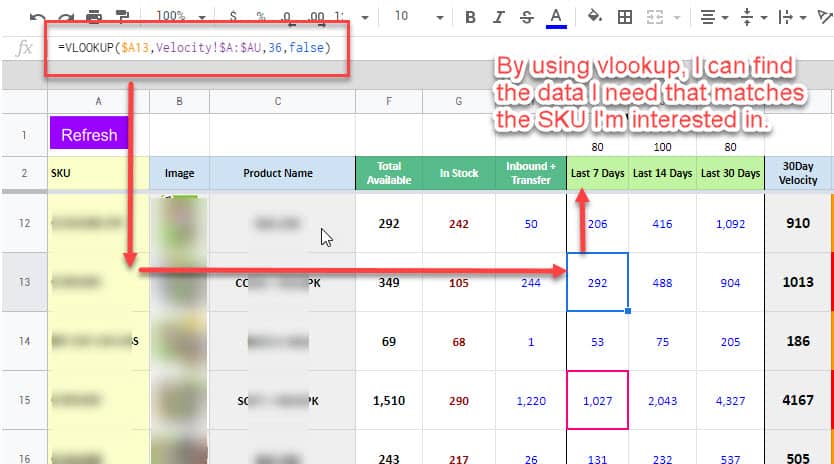Viewport: 834px width, 464px height.
Task: Toggle Strikethrough formatting
Action: coord(527,17)
